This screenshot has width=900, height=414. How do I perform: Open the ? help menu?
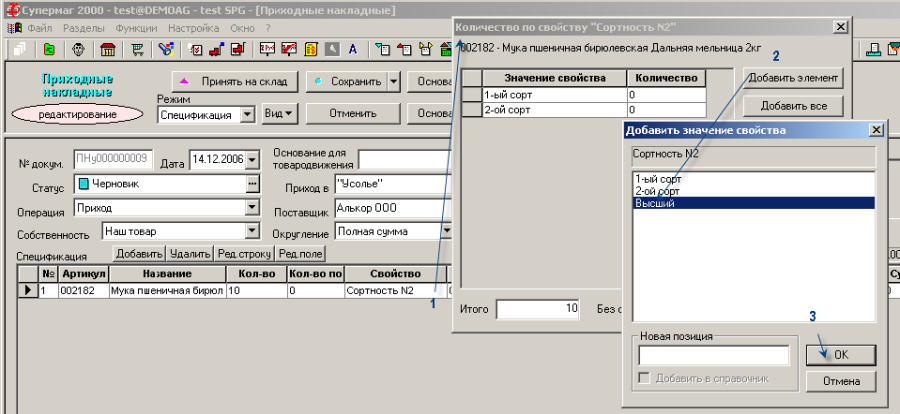(x=268, y=28)
